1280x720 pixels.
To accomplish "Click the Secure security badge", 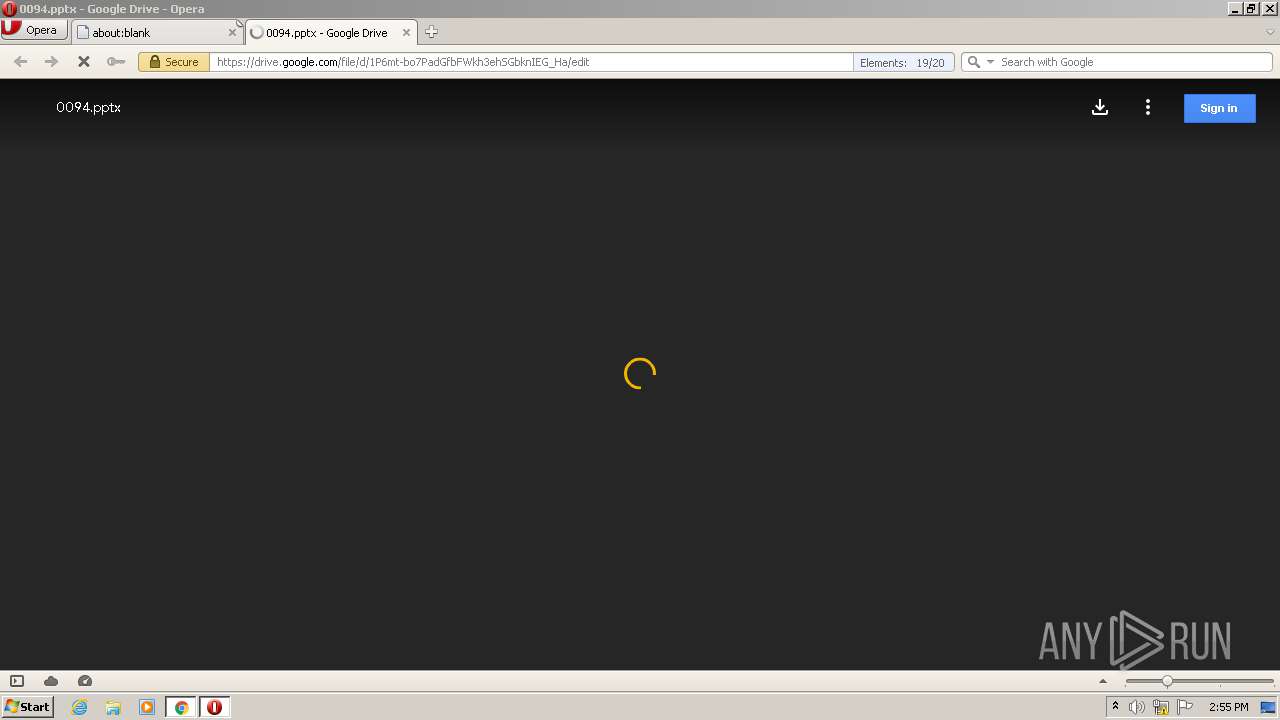I will [174, 62].
